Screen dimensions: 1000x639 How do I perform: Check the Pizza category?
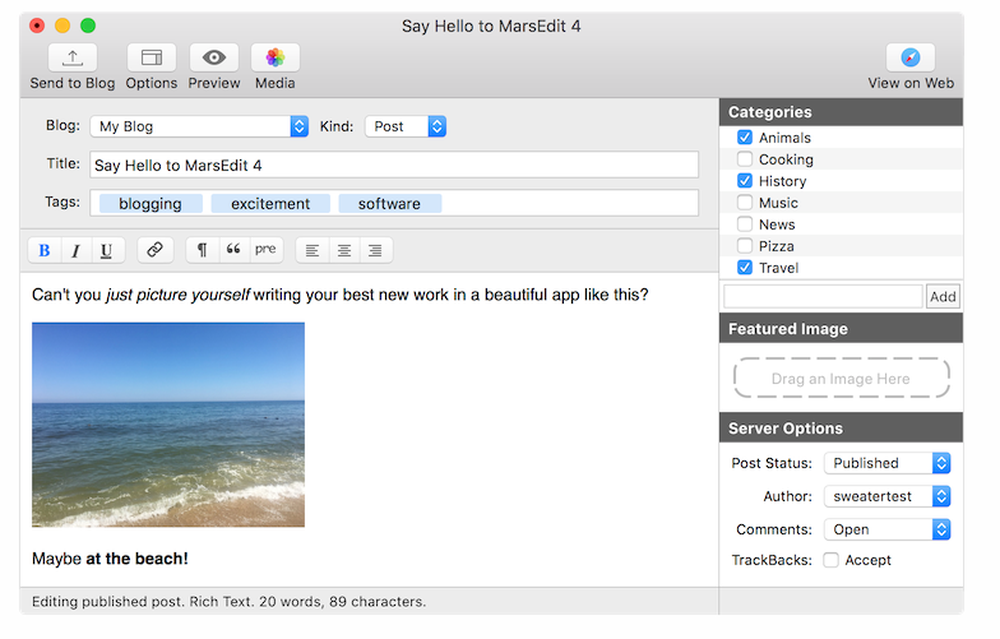[744, 246]
